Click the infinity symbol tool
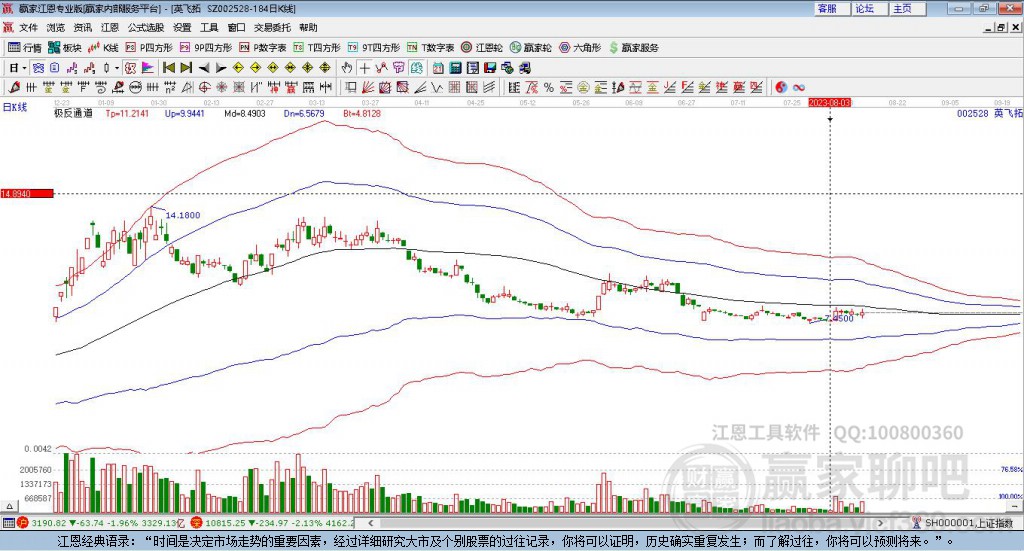Screen dimensions: 1024x551 tap(799, 87)
